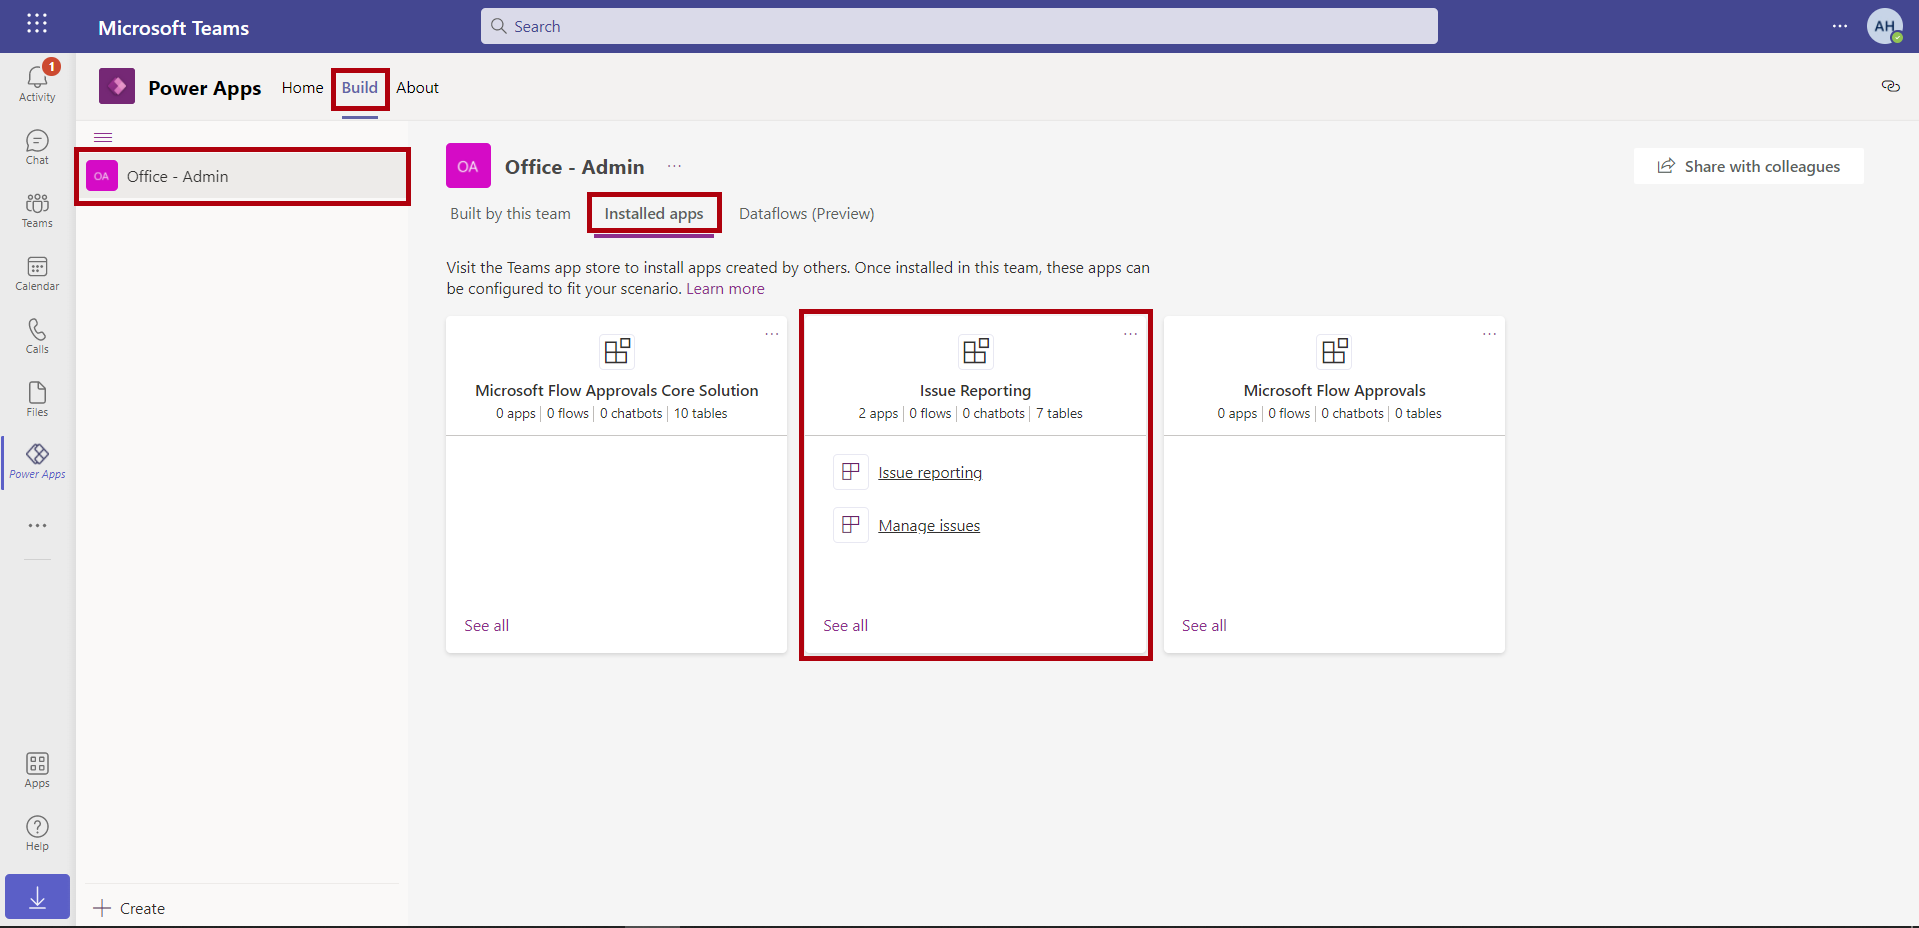The height and width of the screenshot is (928, 1919).
Task: Click the pop-out chat icon at top right
Action: click(x=1890, y=86)
